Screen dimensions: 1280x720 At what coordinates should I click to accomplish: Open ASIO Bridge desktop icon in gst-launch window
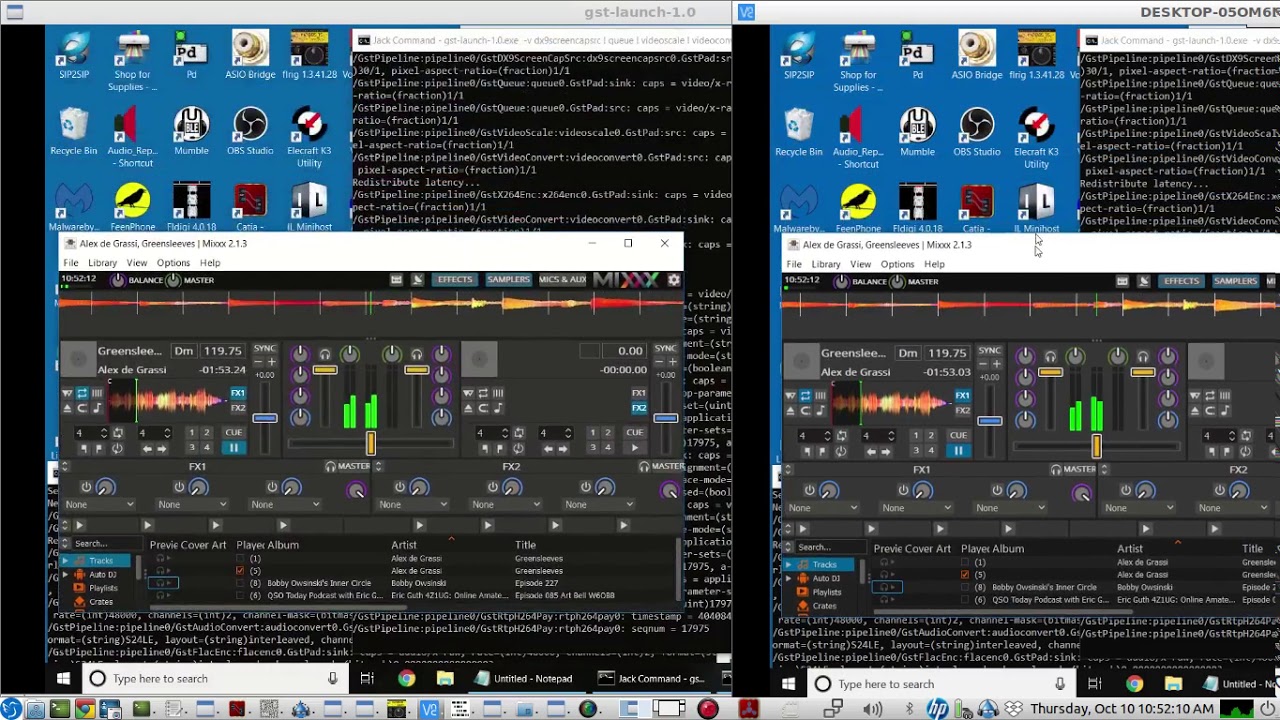pos(249,56)
